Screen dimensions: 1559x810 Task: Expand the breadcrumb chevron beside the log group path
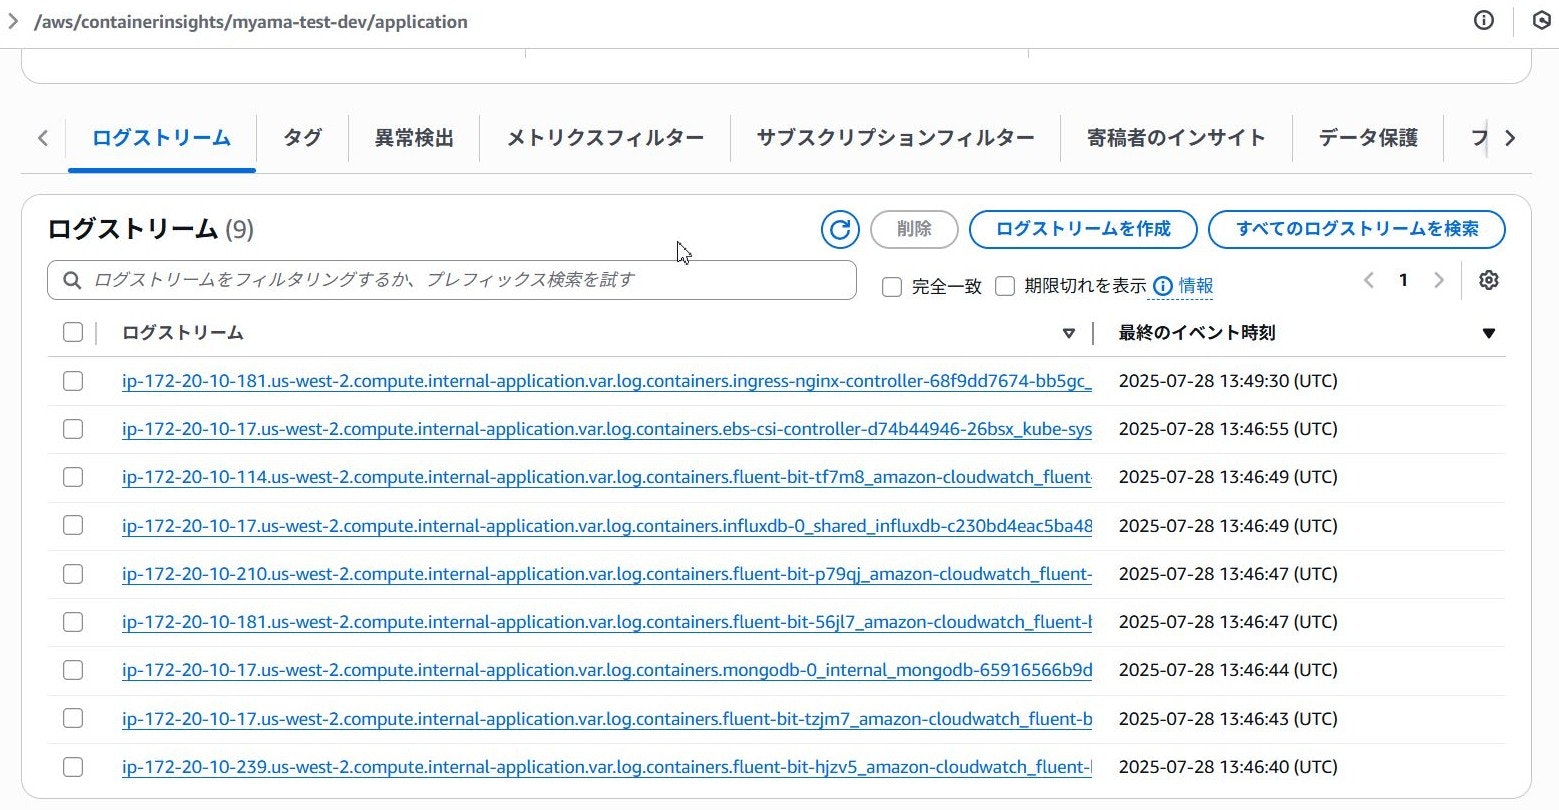point(14,20)
